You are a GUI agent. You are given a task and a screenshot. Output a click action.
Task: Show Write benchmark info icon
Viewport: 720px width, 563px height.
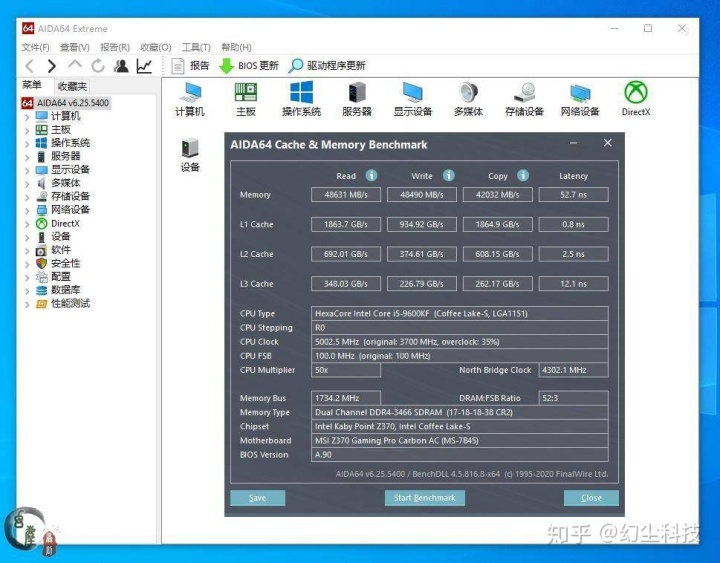click(x=449, y=175)
